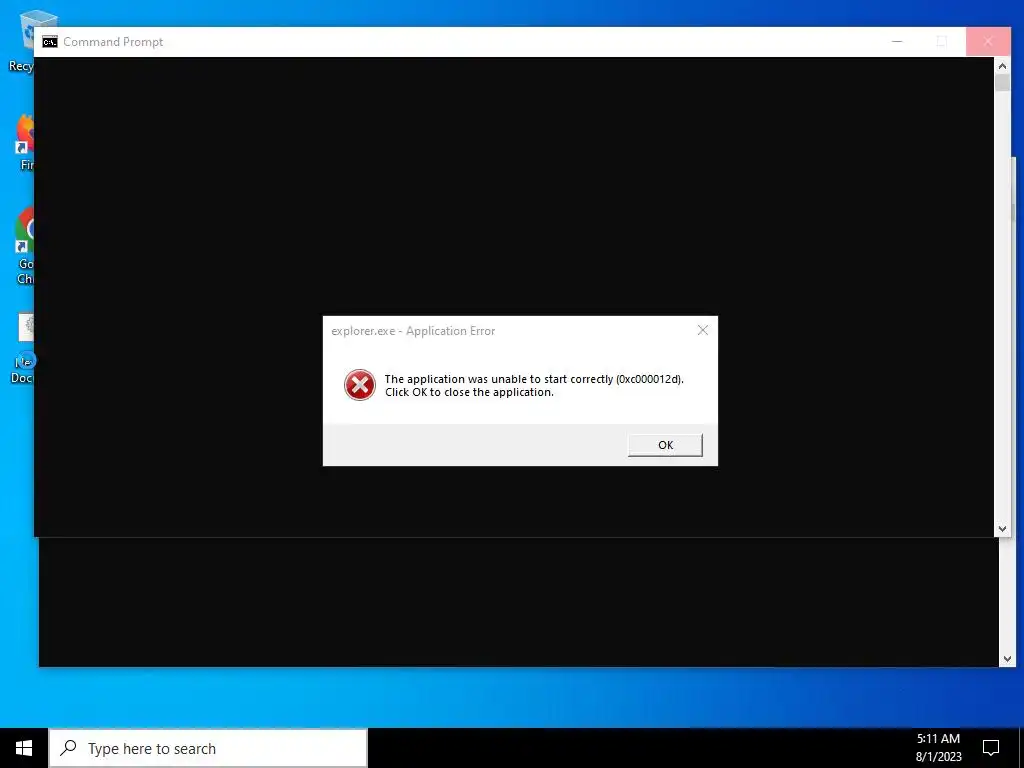Select the Firefox desktop shortcut

click(24, 142)
